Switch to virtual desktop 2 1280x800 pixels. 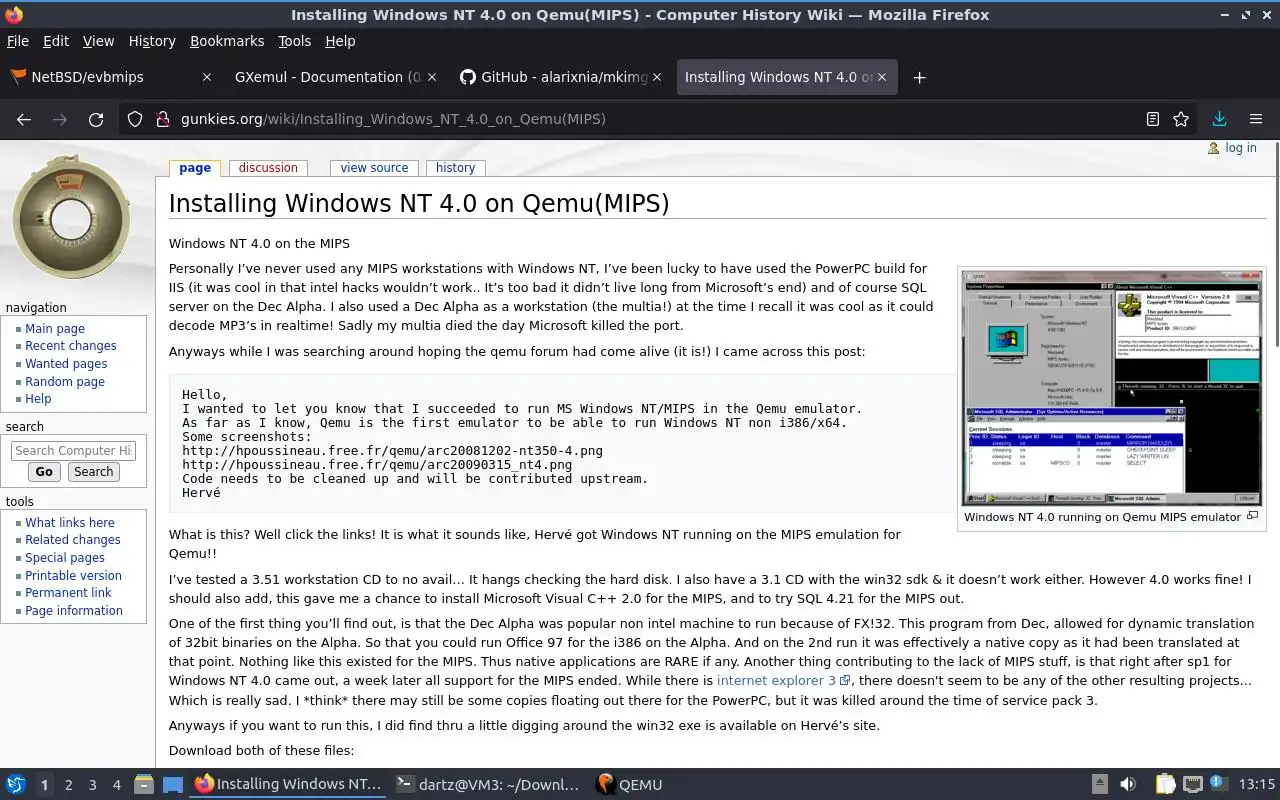click(68, 785)
